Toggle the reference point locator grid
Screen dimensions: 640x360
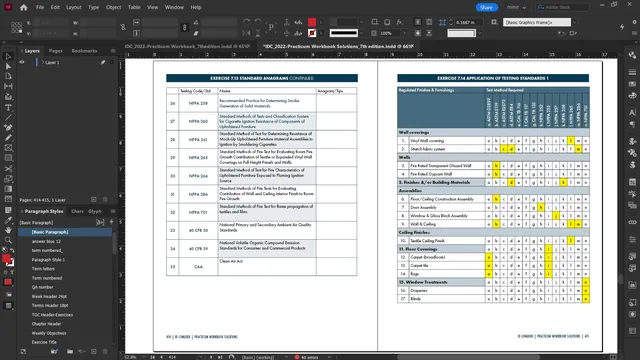tap(17, 27)
